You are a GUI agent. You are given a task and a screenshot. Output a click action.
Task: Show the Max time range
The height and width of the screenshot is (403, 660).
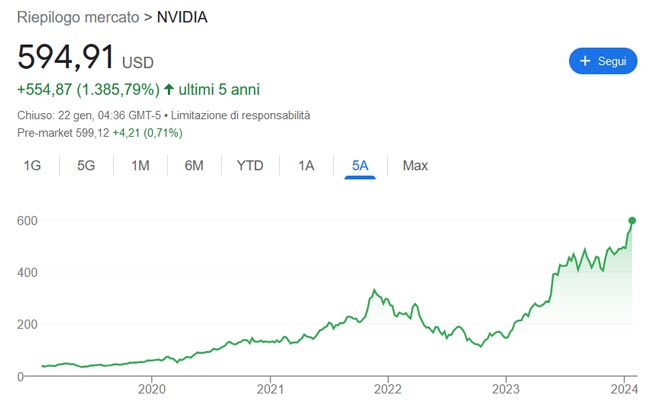[415, 165]
